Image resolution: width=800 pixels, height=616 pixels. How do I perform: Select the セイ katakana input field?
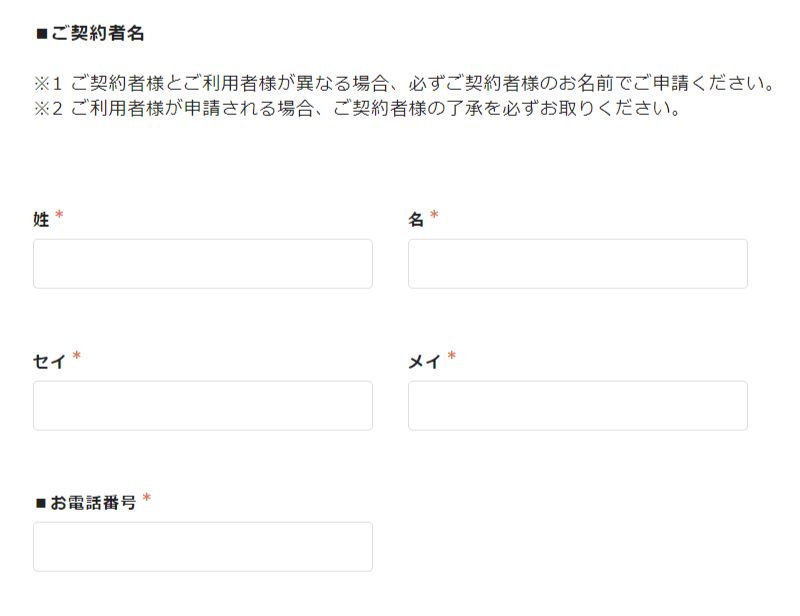click(202, 405)
